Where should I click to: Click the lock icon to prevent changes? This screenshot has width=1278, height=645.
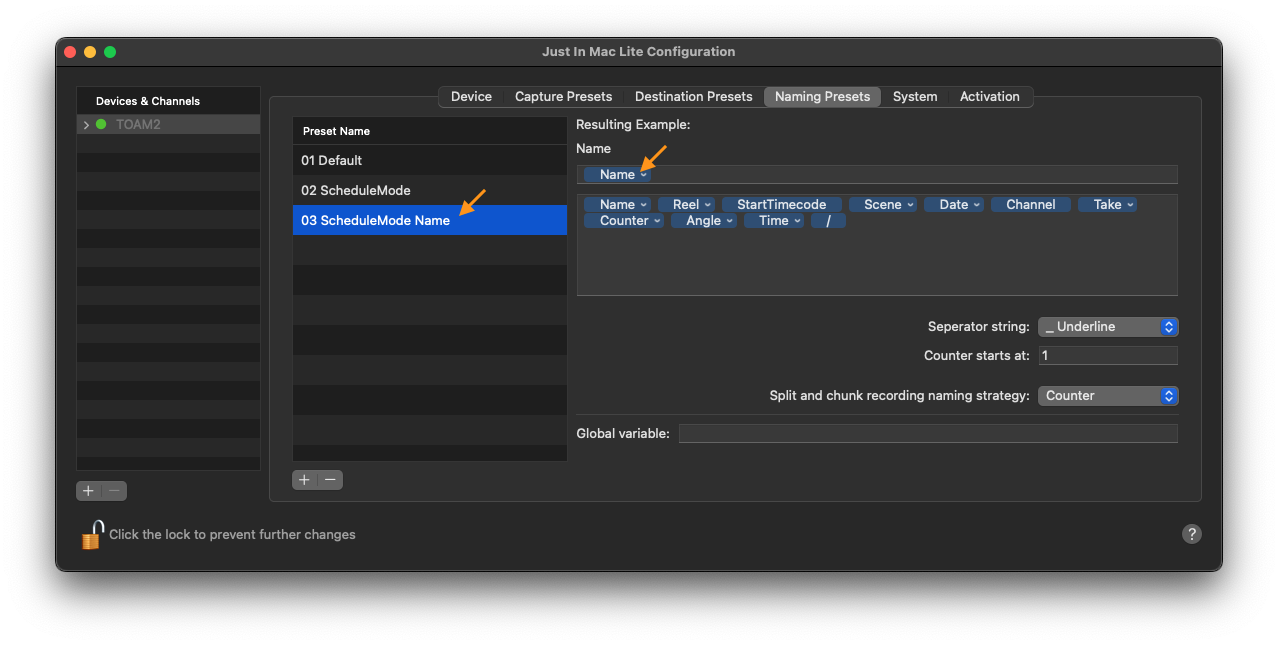tap(92, 534)
